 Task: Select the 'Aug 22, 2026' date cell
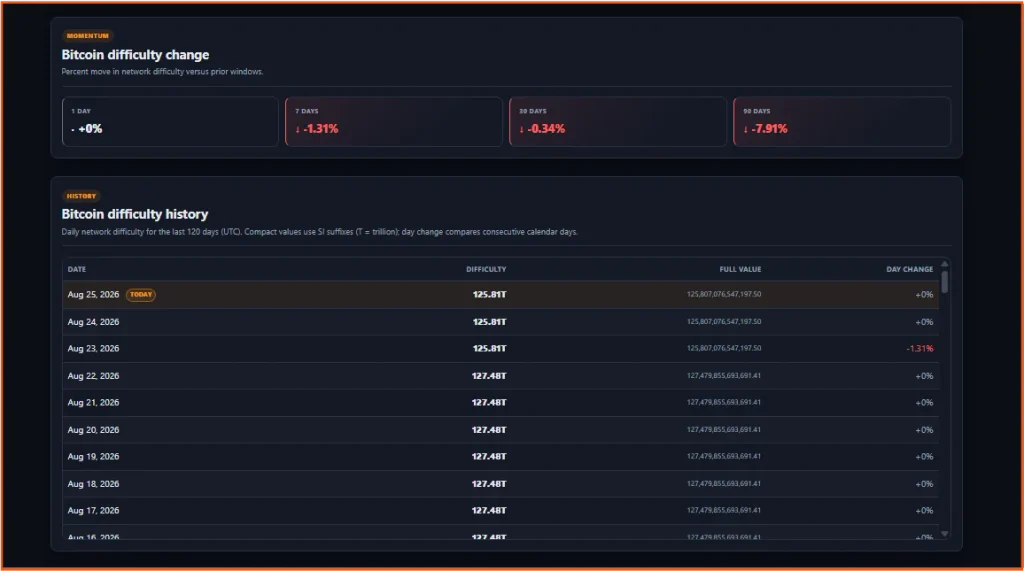pyautogui.click(x=93, y=376)
